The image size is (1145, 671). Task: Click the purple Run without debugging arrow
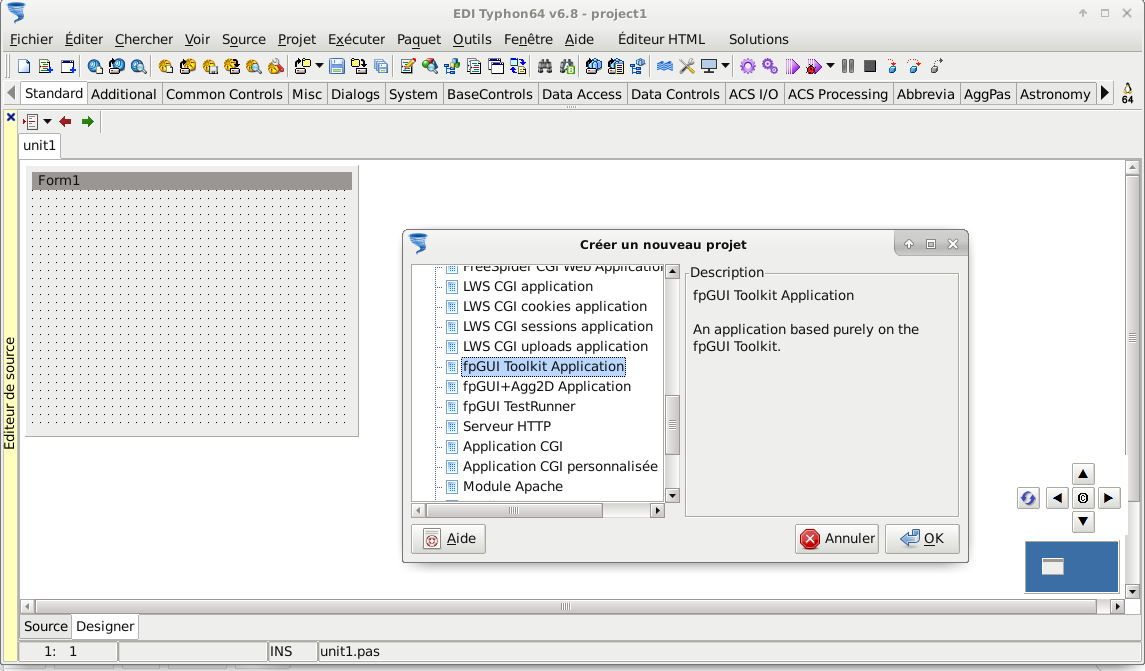(792, 66)
